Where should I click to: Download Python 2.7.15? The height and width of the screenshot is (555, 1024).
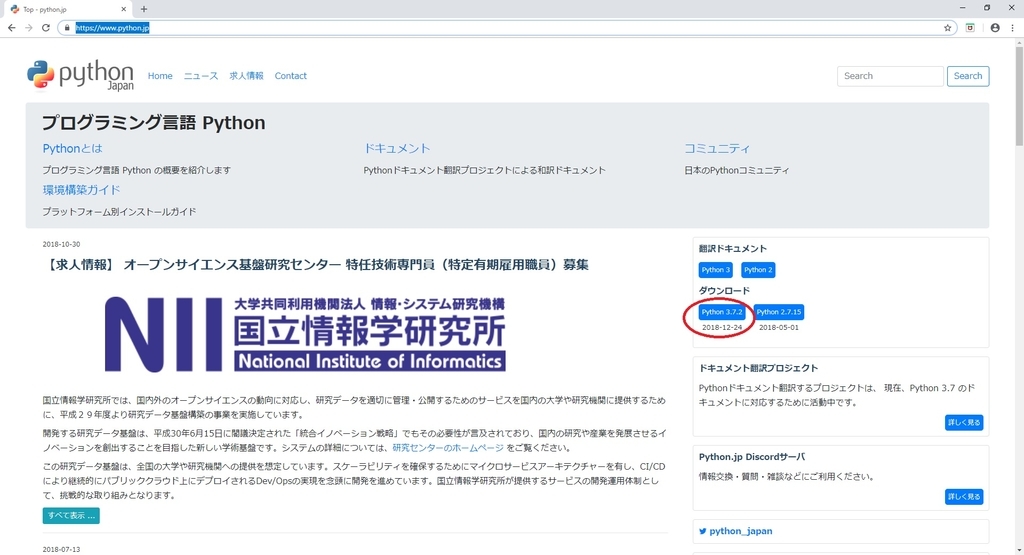tap(778, 312)
